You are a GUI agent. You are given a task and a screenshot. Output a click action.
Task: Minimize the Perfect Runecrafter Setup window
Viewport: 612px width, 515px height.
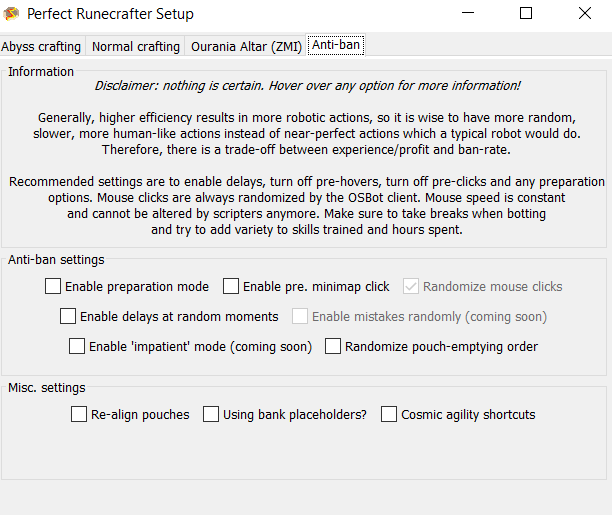[x=468, y=13]
